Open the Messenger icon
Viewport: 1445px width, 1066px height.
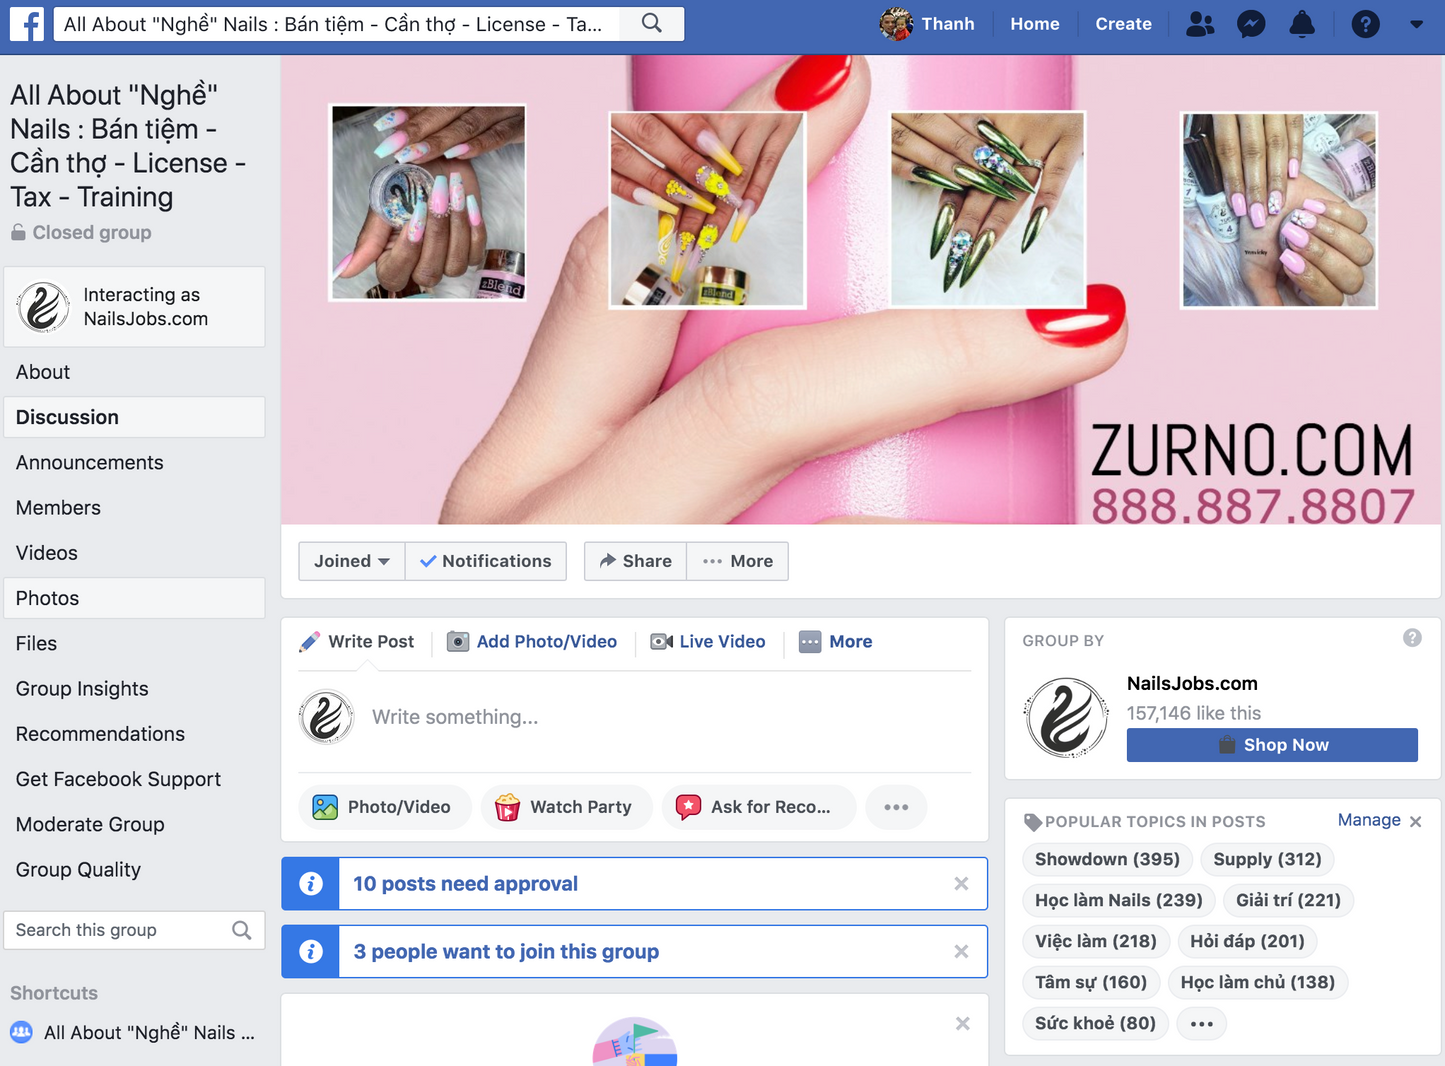tap(1251, 24)
